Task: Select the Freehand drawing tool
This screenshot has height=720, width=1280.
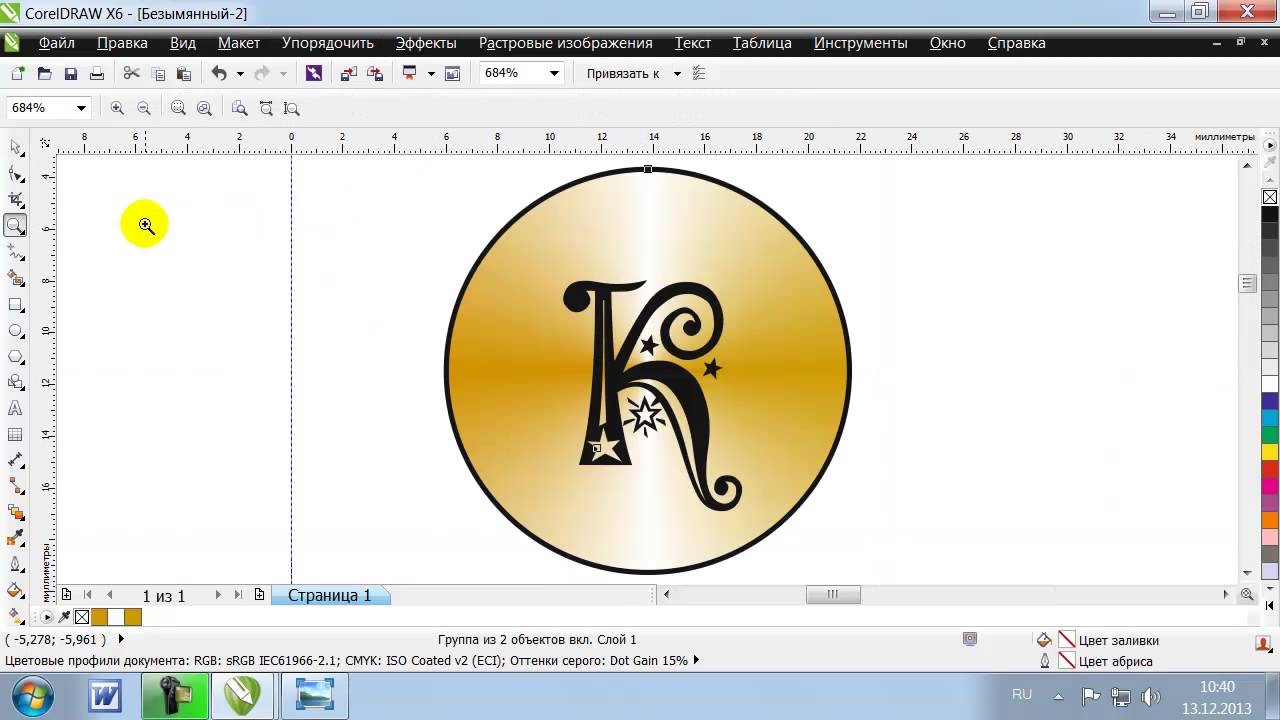Action: pyautogui.click(x=15, y=252)
